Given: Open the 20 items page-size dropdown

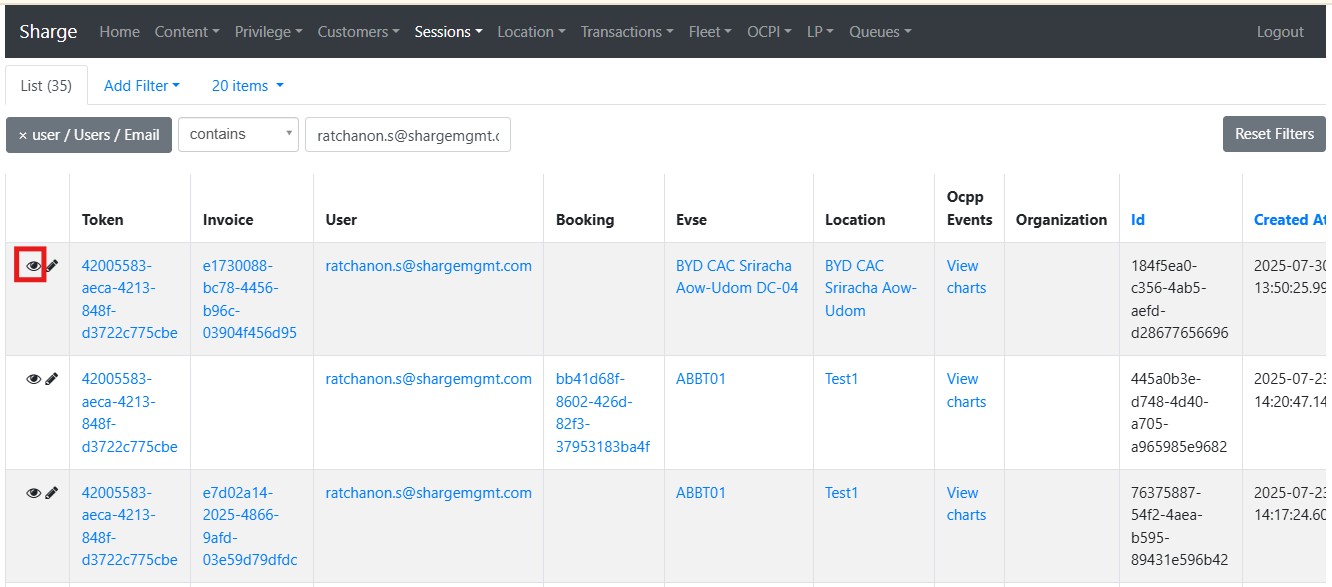Looking at the screenshot, I should [247, 86].
